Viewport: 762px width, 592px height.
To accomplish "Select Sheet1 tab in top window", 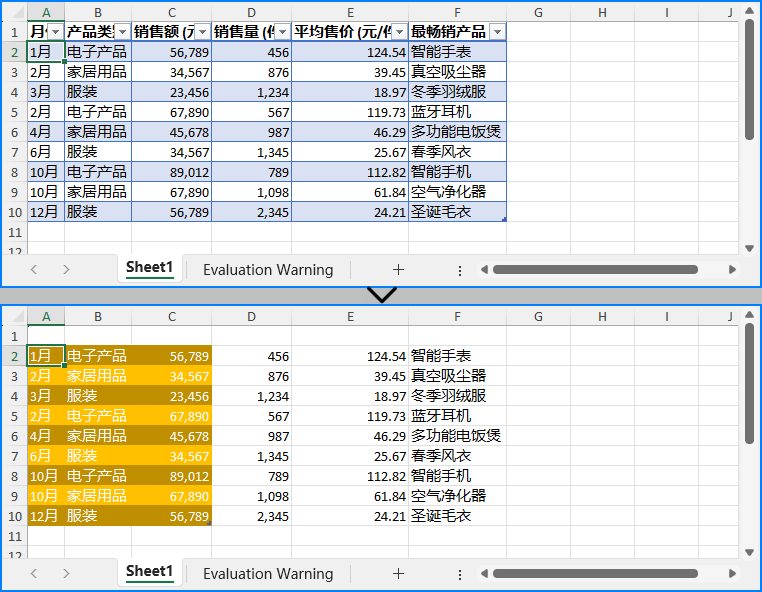I will pyautogui.click(x=149, y=268).
